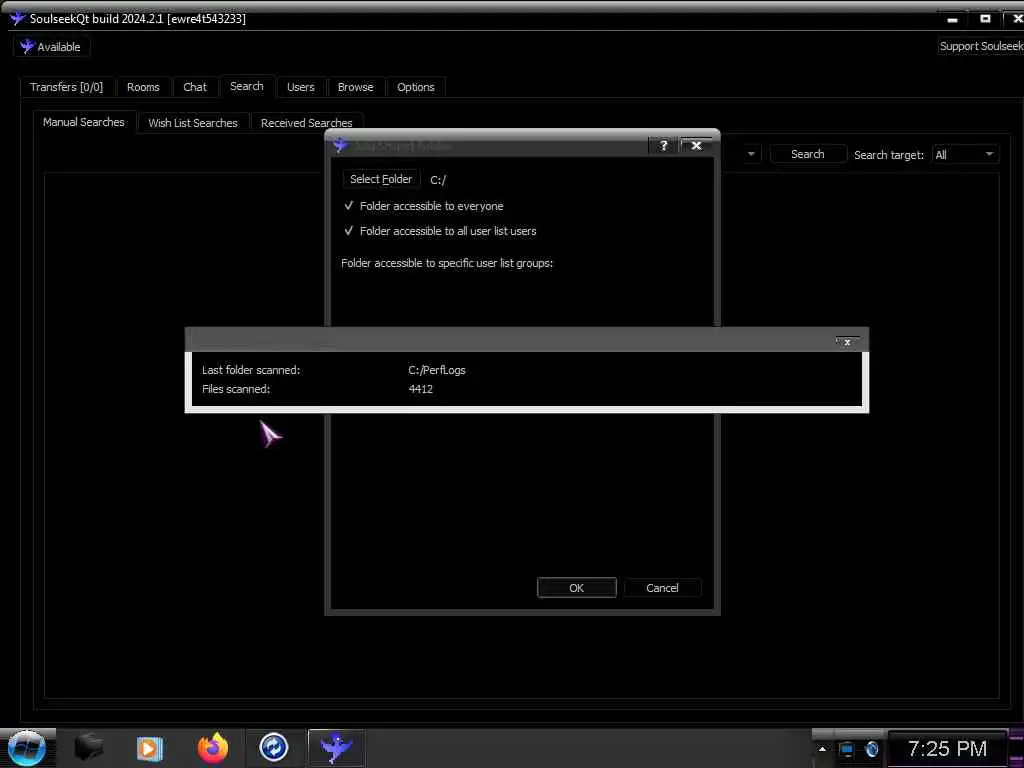Close the folder scanning progress popup
Screen dimensions: 1024x768
pos(847,342)
